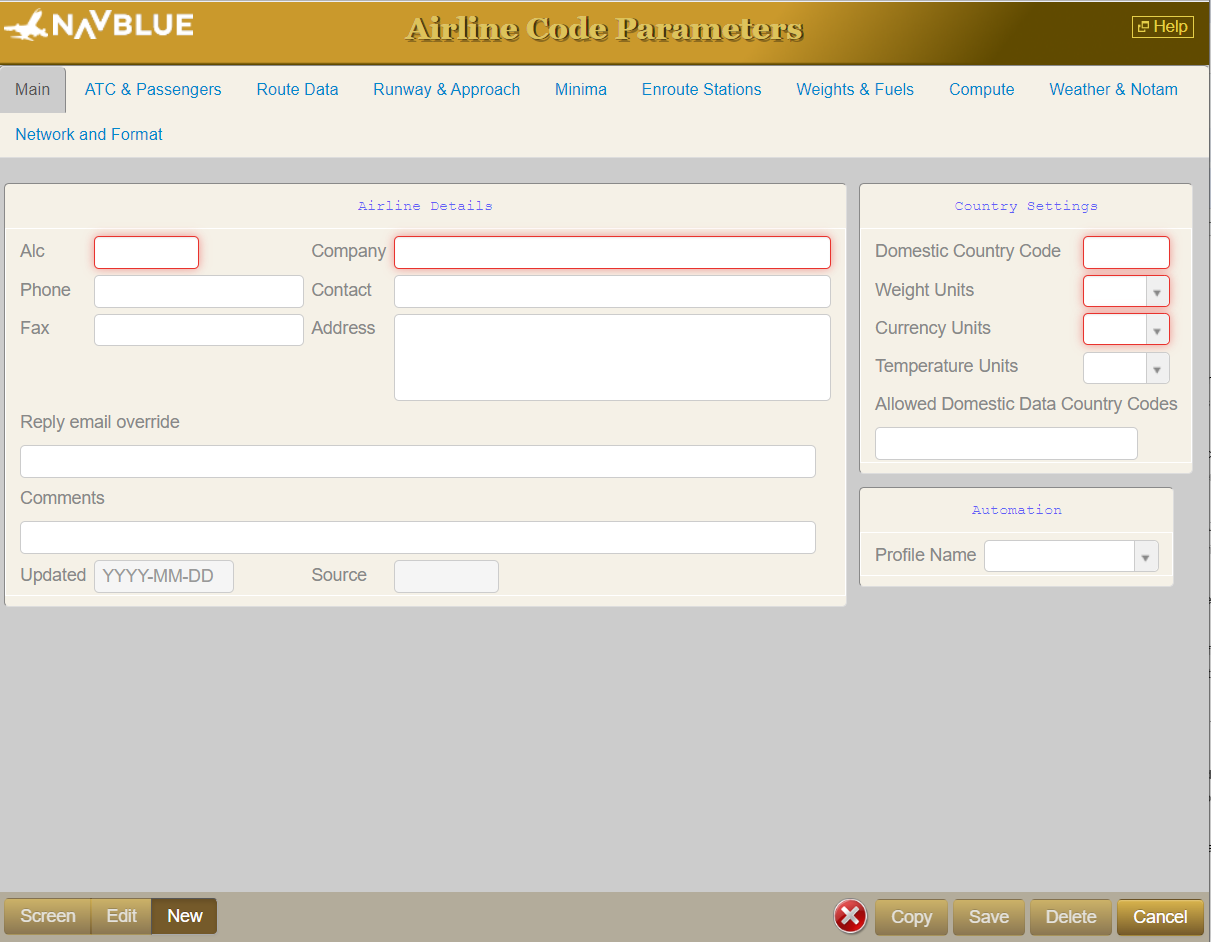This screenshot has height=942, width=1211.
Task: Open the Help link
Action: pyautogui.click(x=1162, y=27)
